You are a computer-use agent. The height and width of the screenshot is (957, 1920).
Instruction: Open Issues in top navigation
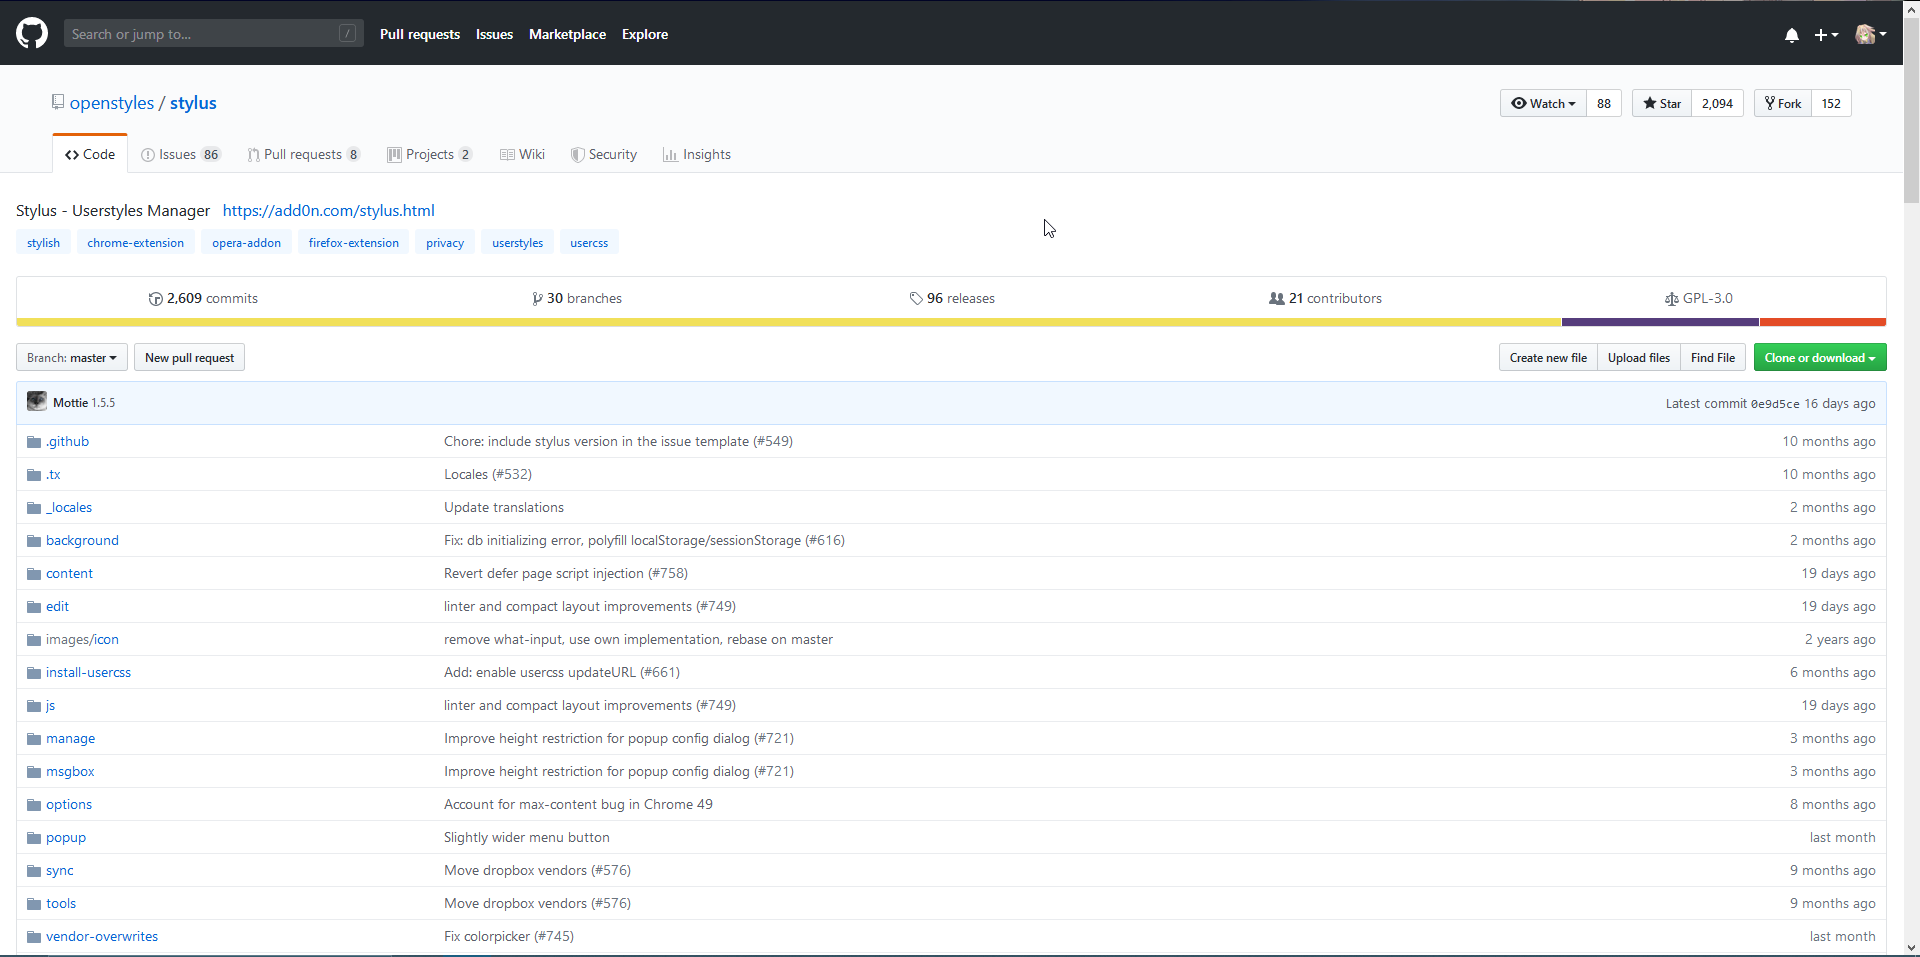coord(494,34)
